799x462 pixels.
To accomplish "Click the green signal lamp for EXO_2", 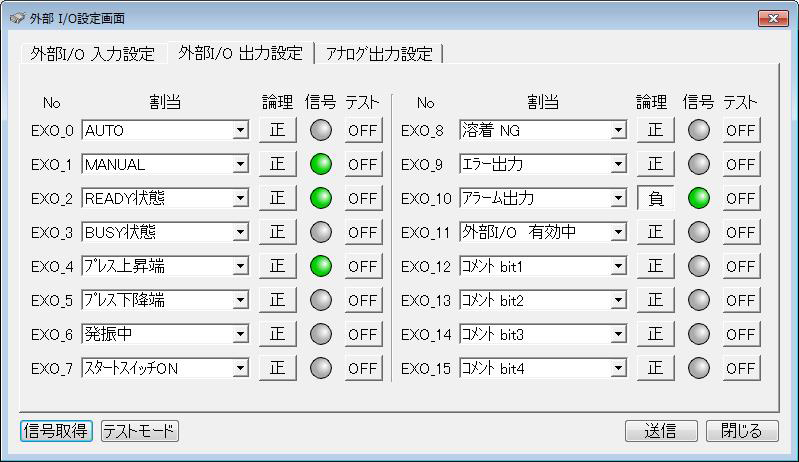I will coord(321,198).
